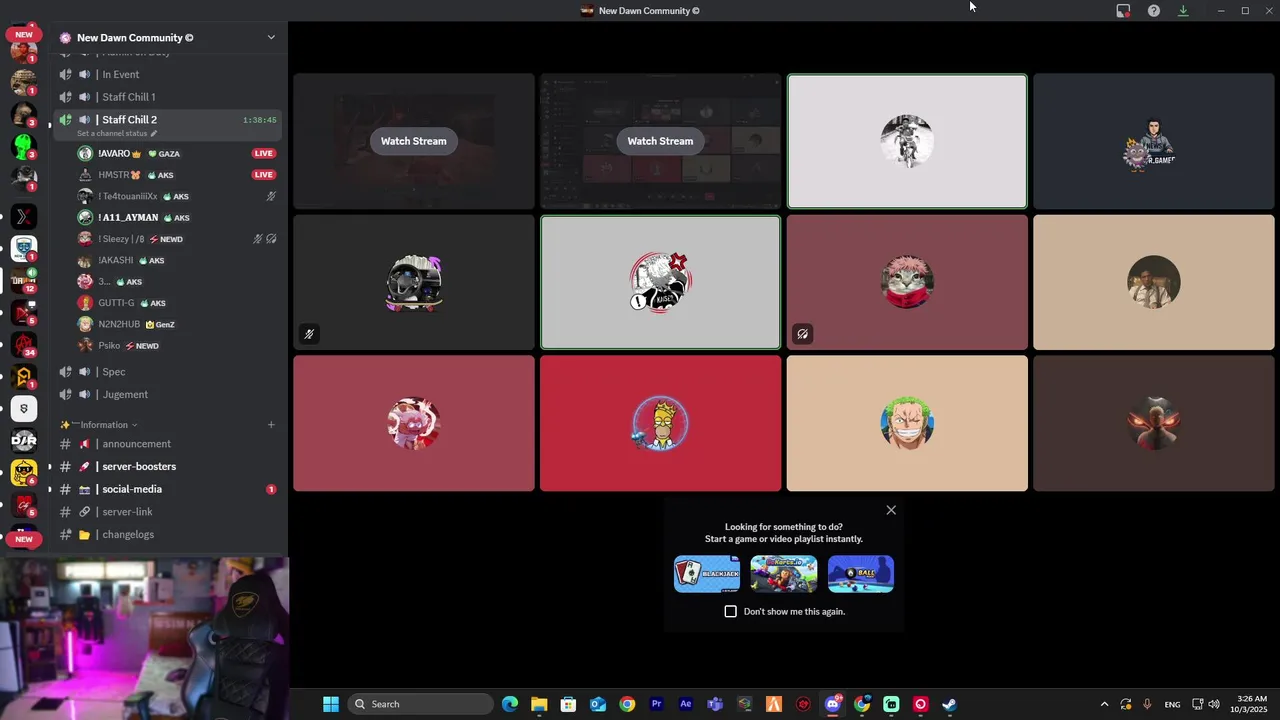Image resolution: width=1280 pixels, height=720 pixels.
Task: Click the microphone icon in system tray
Action: pyautogui.click(x=1147, y=704)
